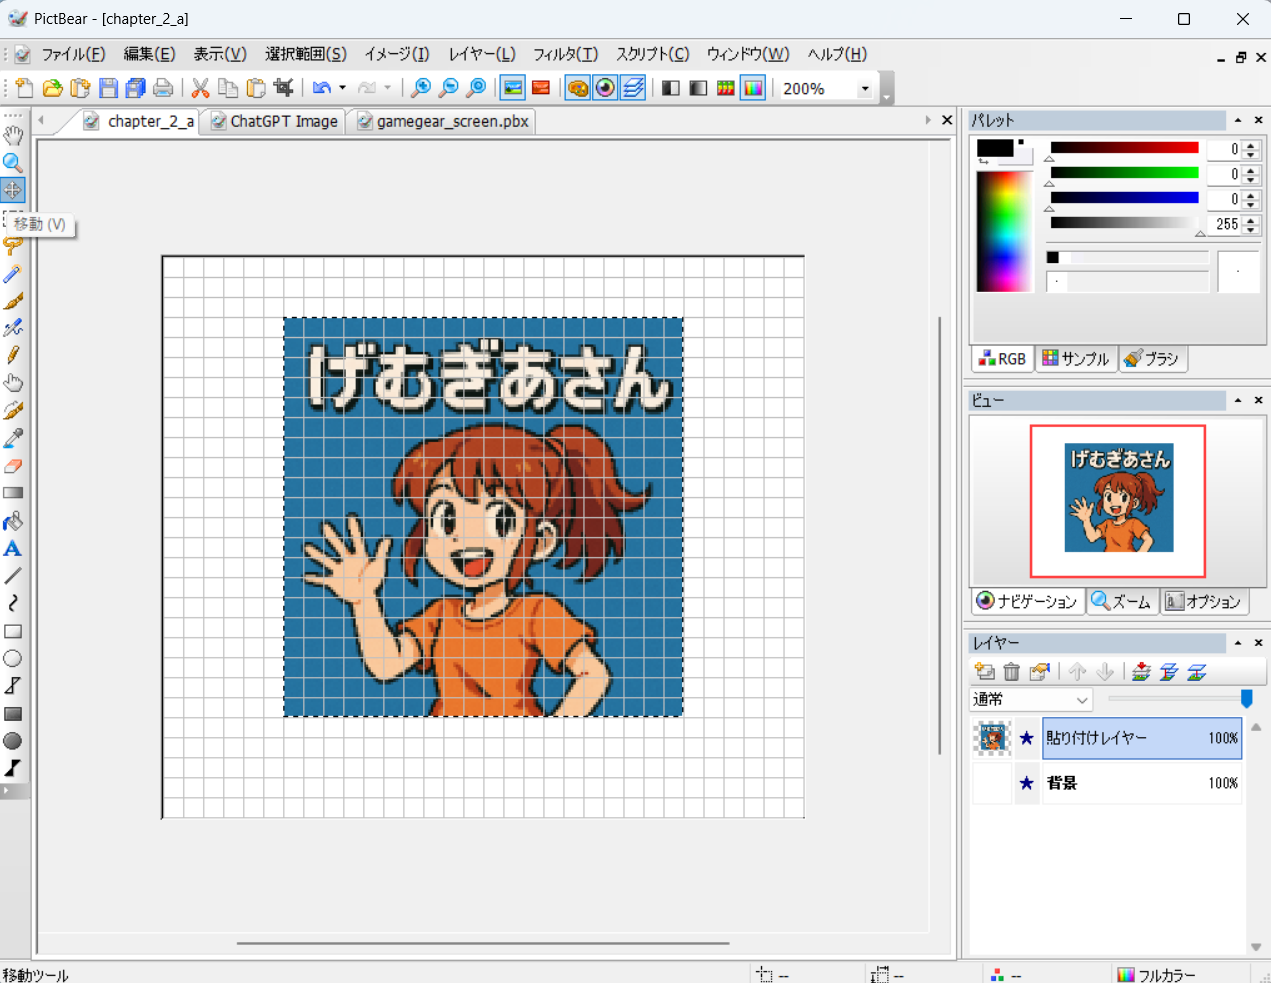1271x983 pixels.
Task: Toggle visibility star of 背景 layer
Action: (x=1027, y=783)
